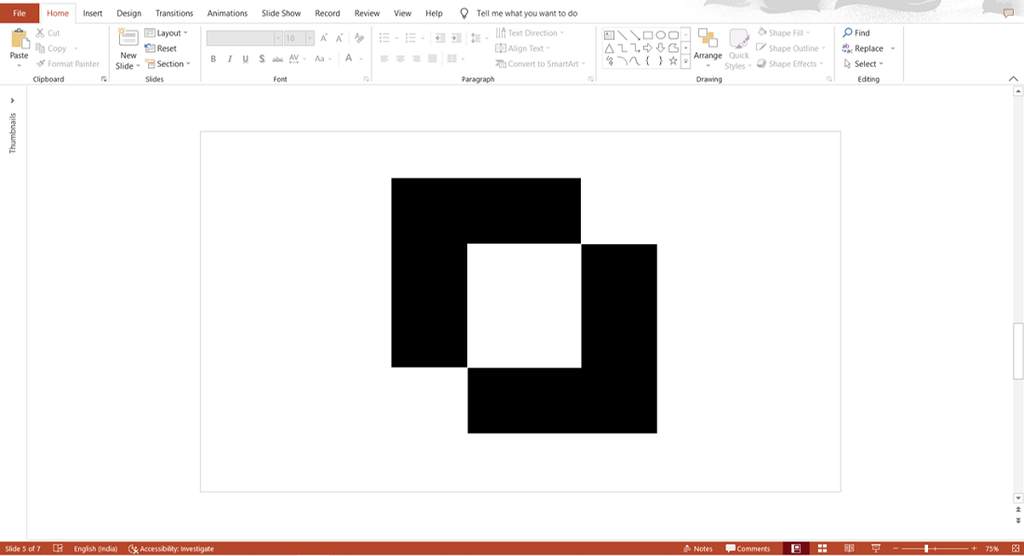Select the Scribble shape
The height and width of the screenshot is (556, 1024).
(x=609, y=61)
